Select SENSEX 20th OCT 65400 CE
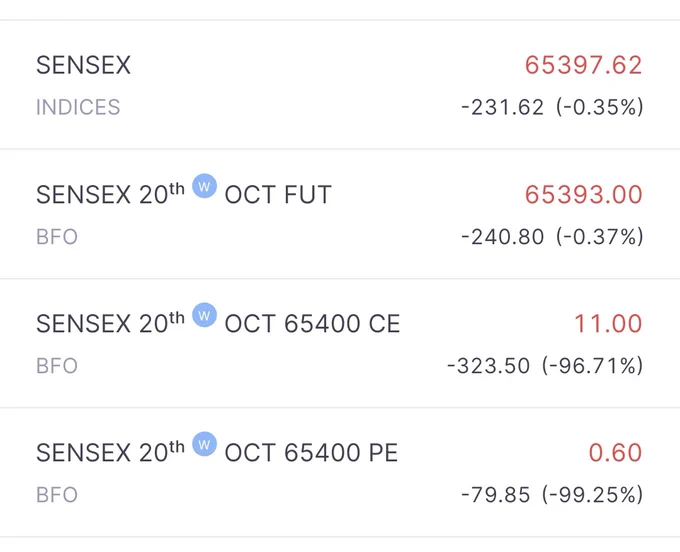The width and height of the screenshot is (680, 552). coord(340,343)
